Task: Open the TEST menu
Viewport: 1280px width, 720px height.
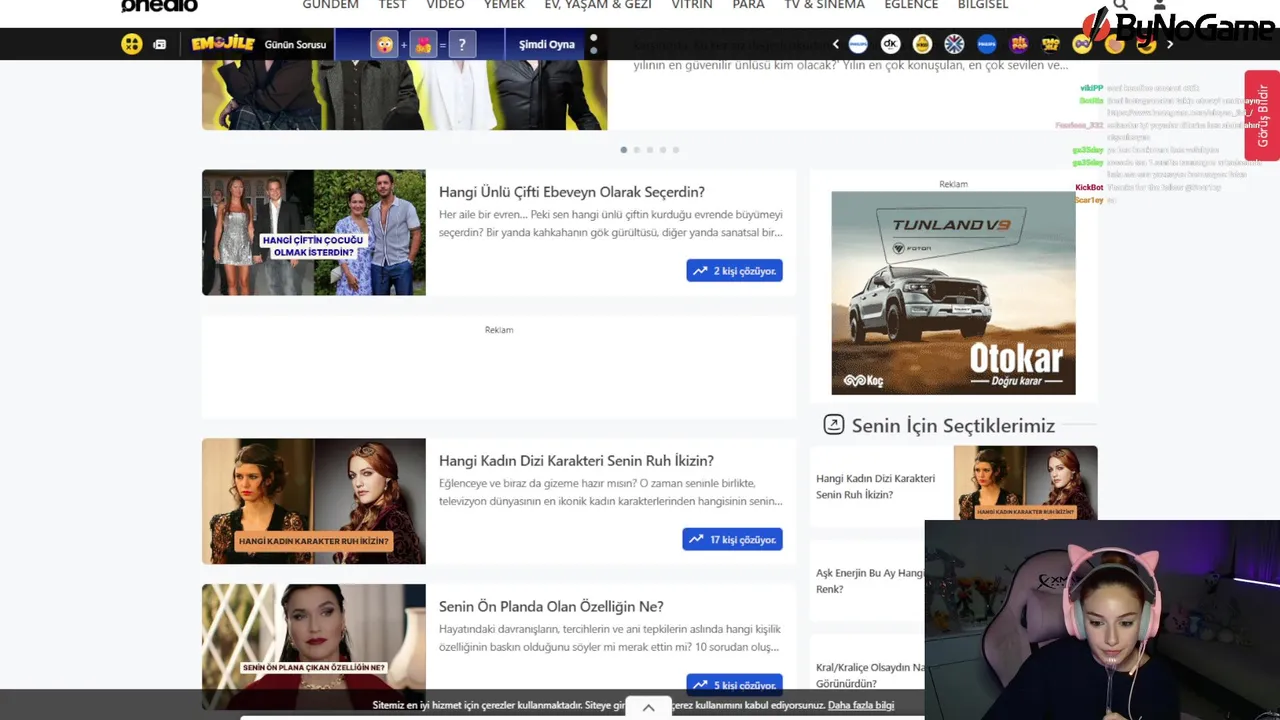Action: [393, 5]
